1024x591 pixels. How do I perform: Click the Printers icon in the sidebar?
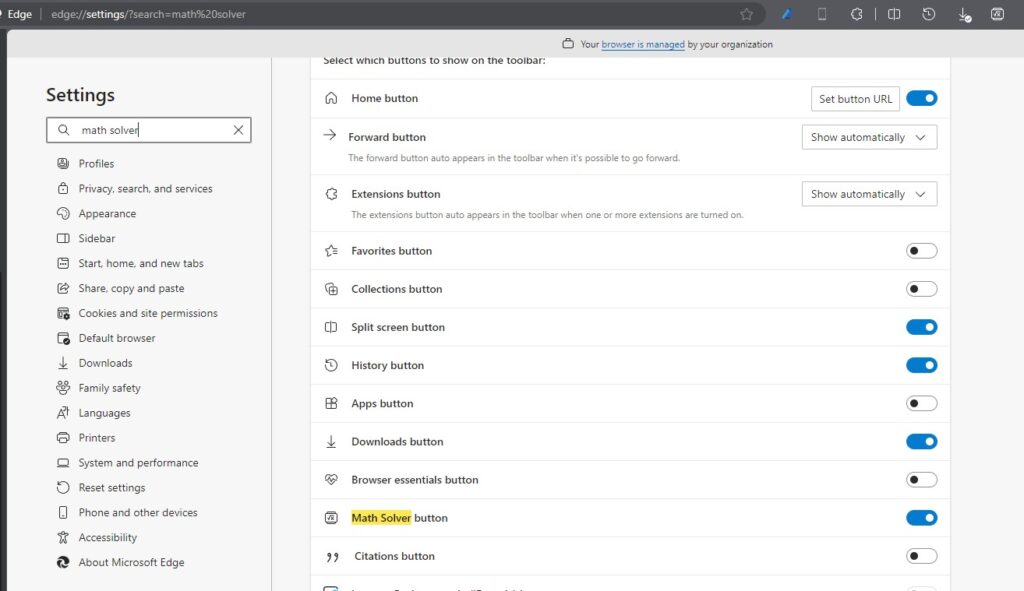tap(63, 438)
